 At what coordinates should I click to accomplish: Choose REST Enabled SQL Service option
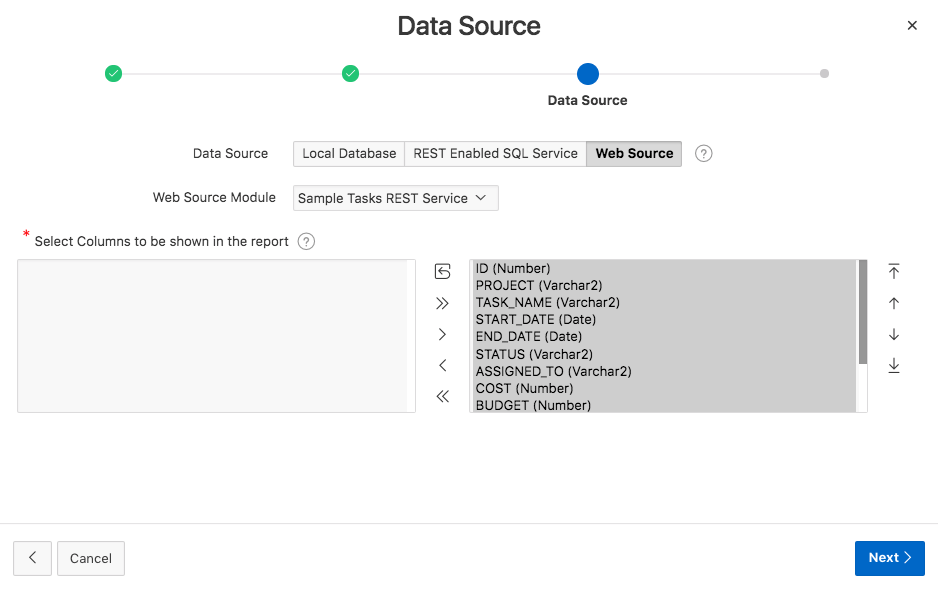tap(495, 154)
